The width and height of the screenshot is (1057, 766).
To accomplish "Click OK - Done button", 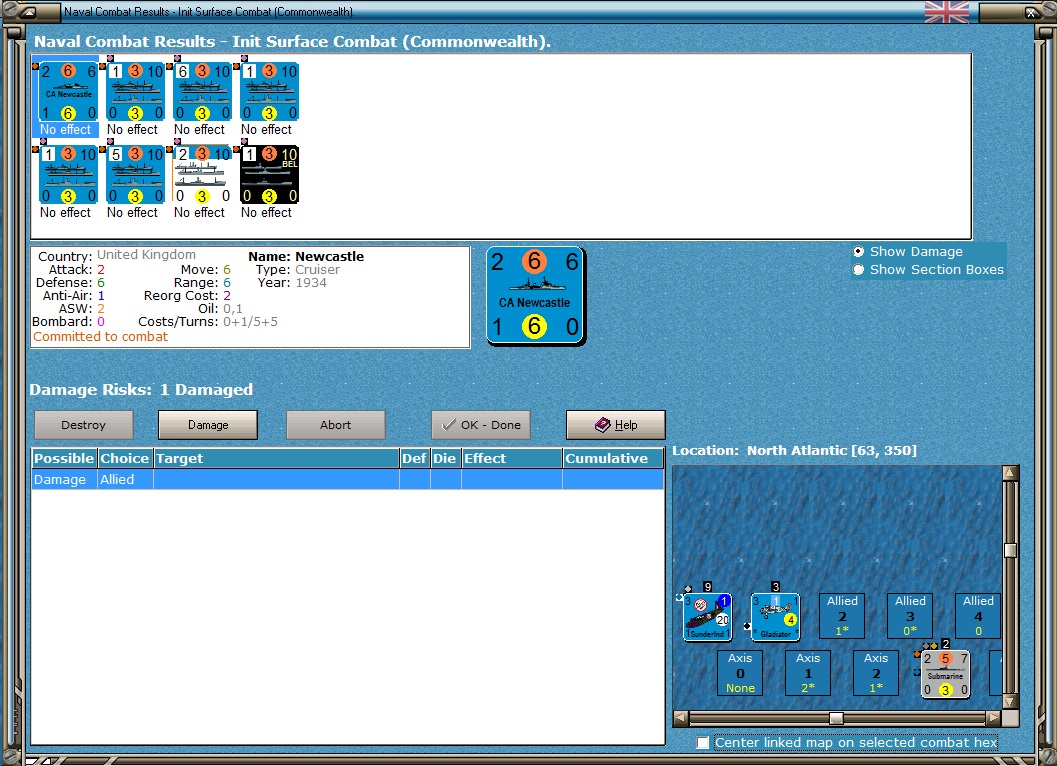I will 481,425.
